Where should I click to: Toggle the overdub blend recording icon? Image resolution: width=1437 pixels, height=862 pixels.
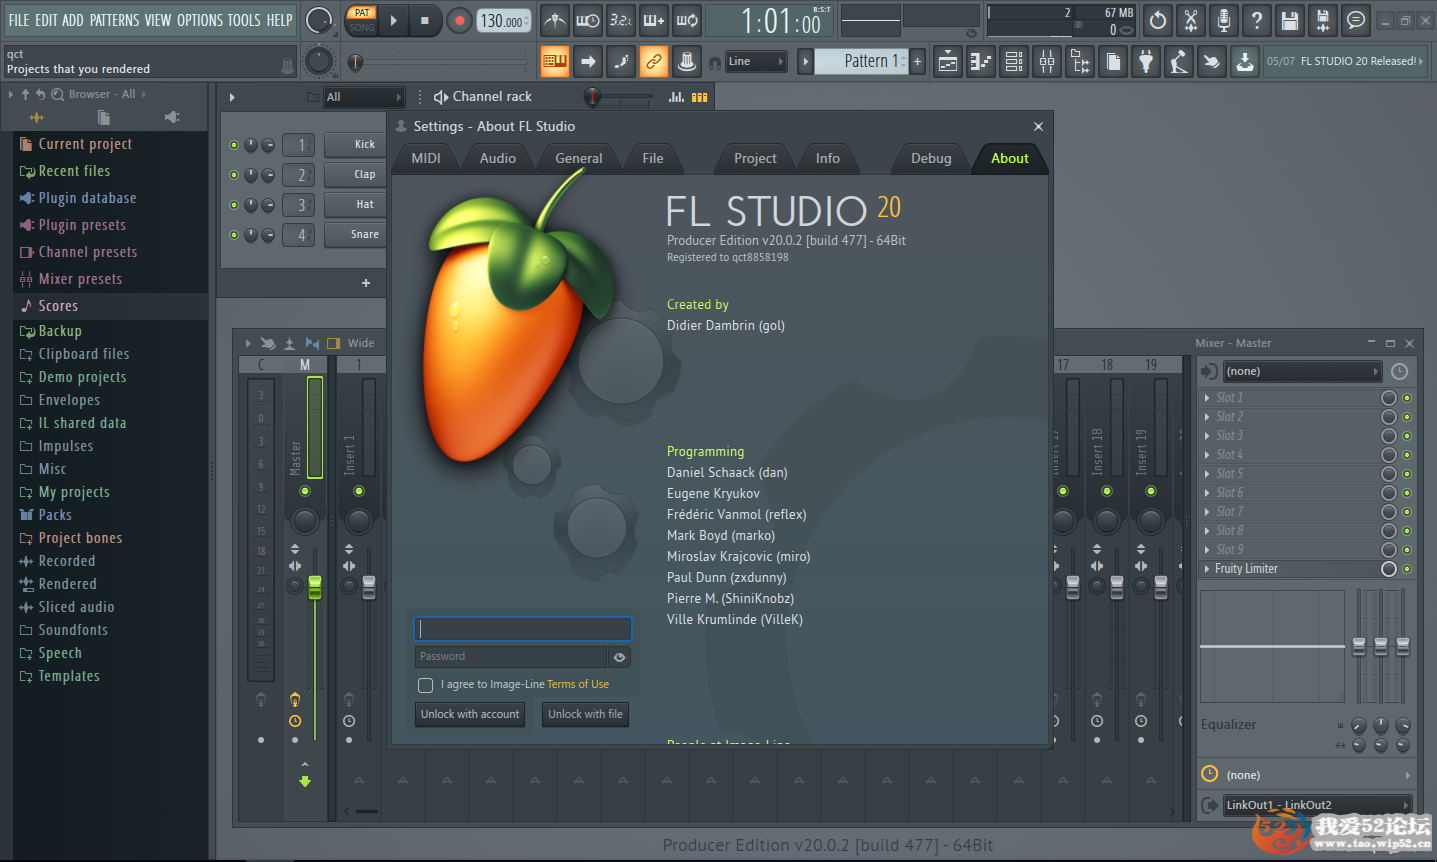coord(654,20)
